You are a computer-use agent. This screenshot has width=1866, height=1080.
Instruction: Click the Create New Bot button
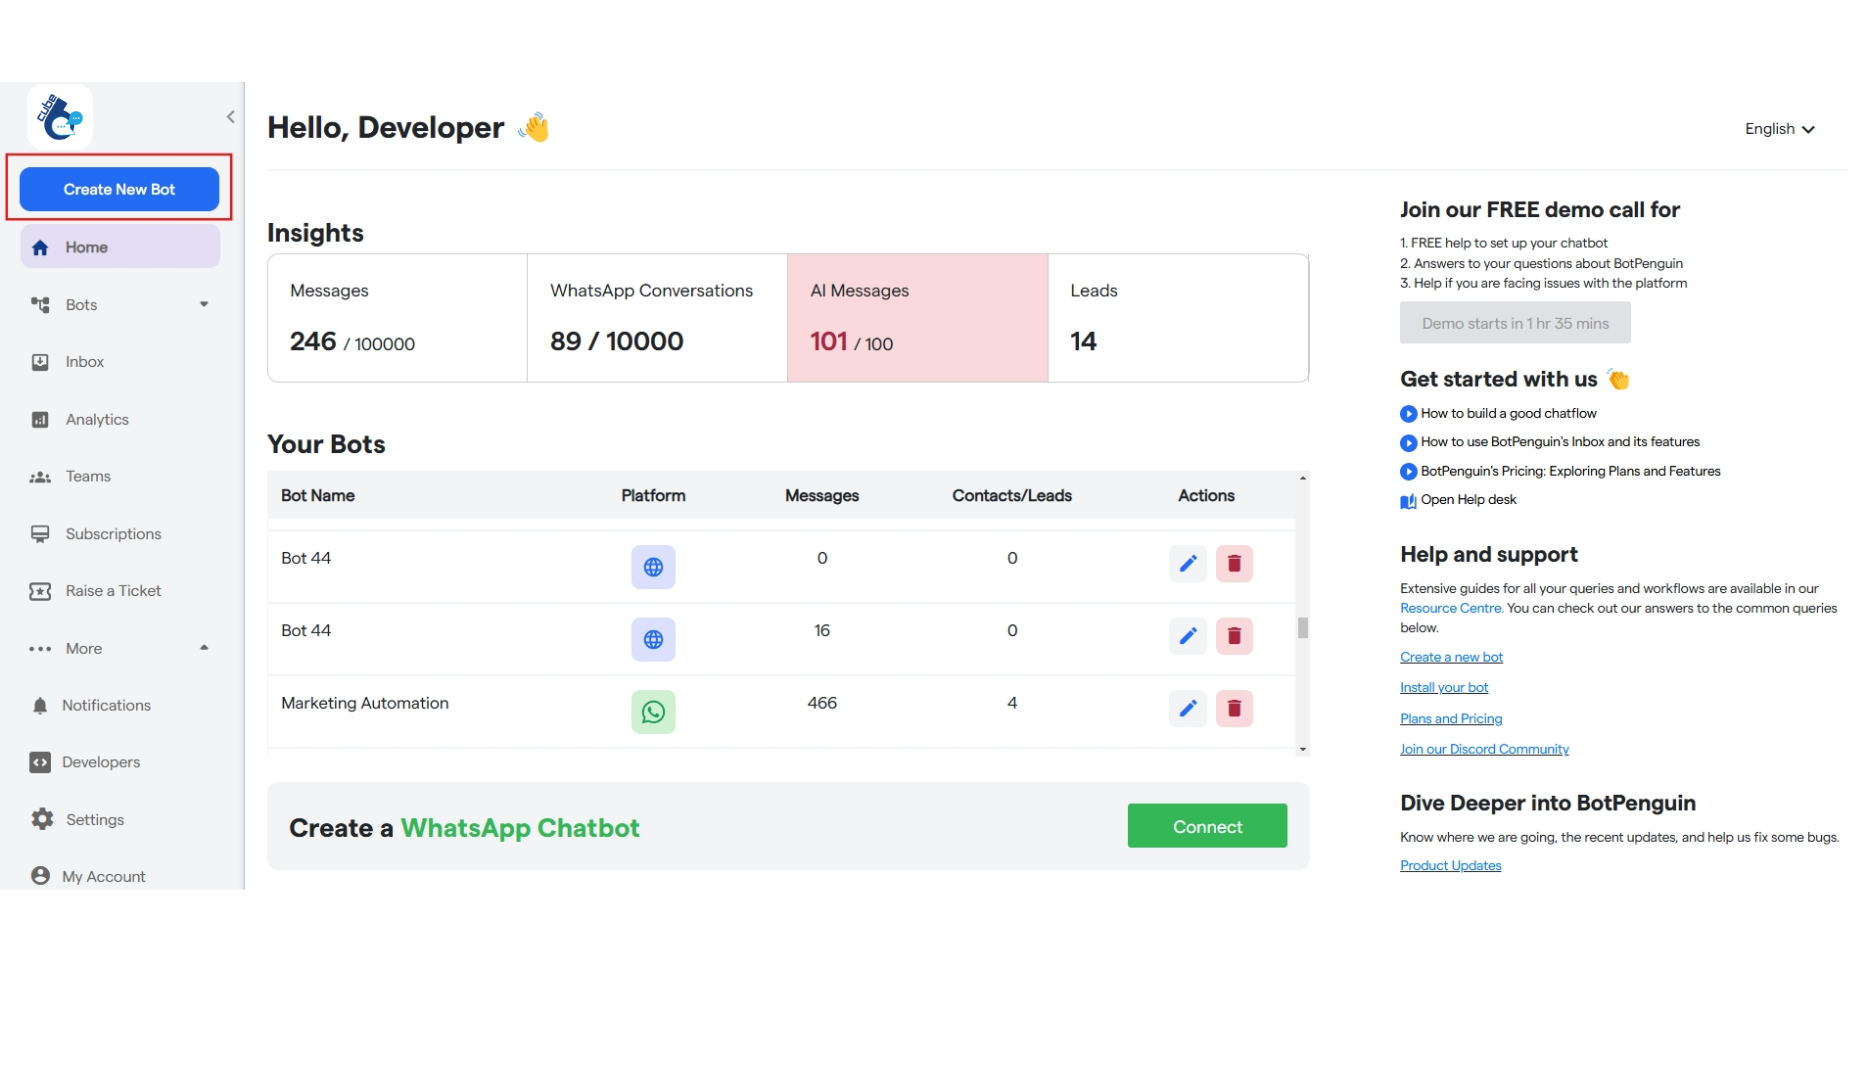[x=118, y=188]
